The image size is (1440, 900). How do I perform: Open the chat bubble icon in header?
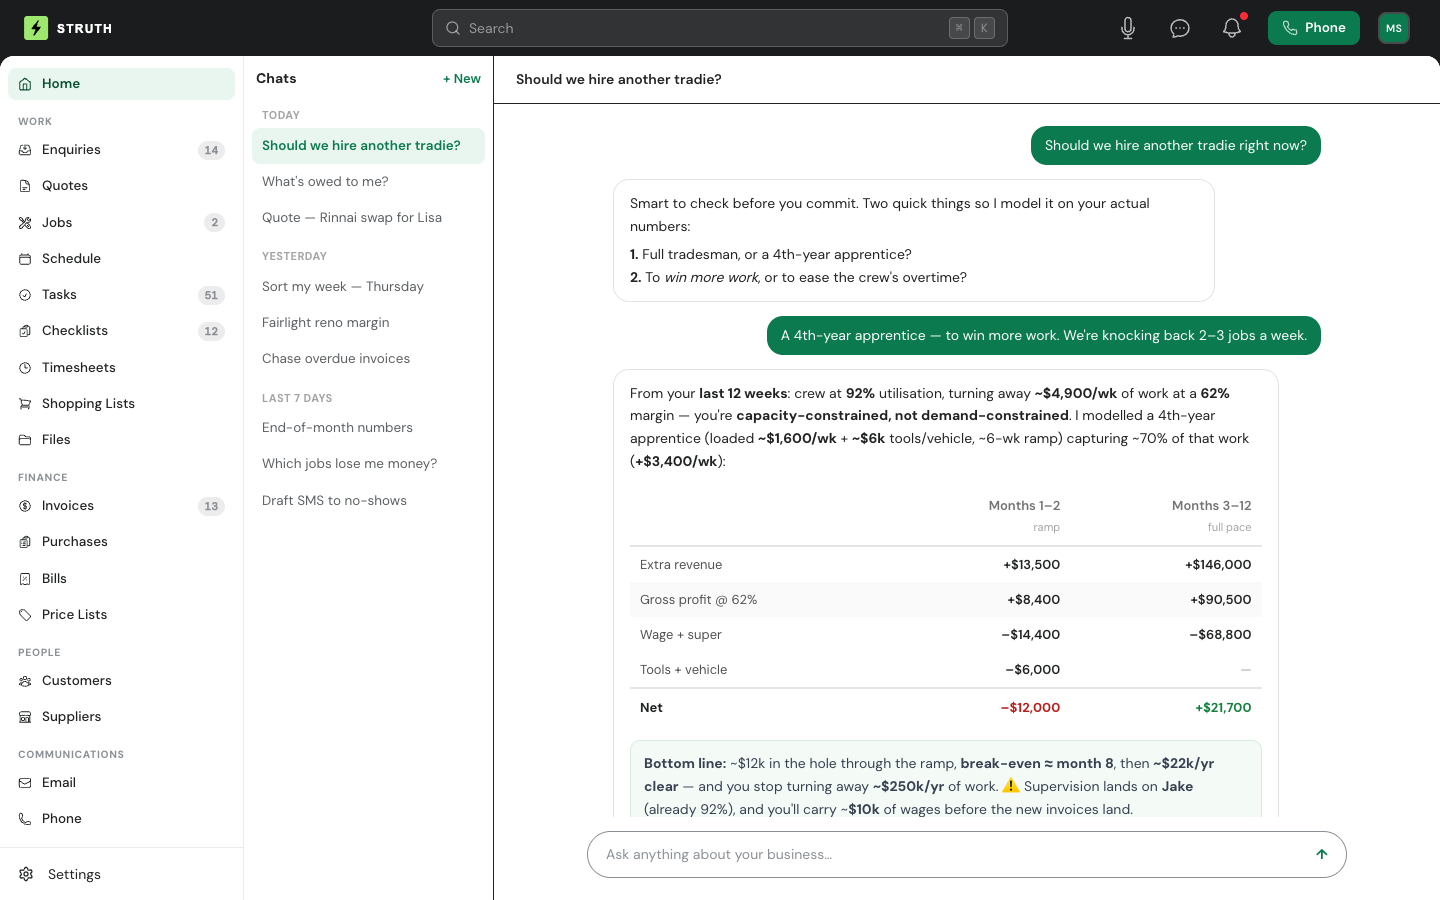click(x=1180, y=28)
